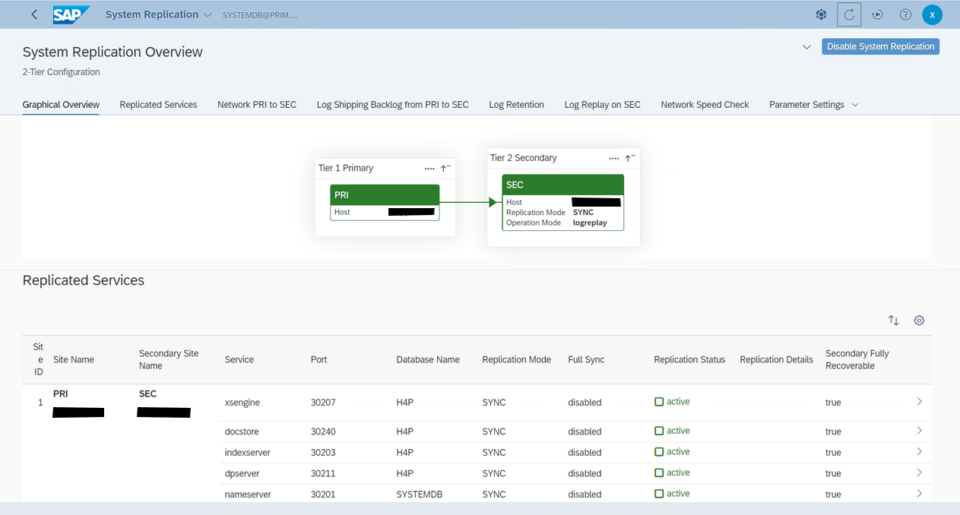960x515 pixels.
Task: Click the Database Name column header
Action: (x=427, y=359)
